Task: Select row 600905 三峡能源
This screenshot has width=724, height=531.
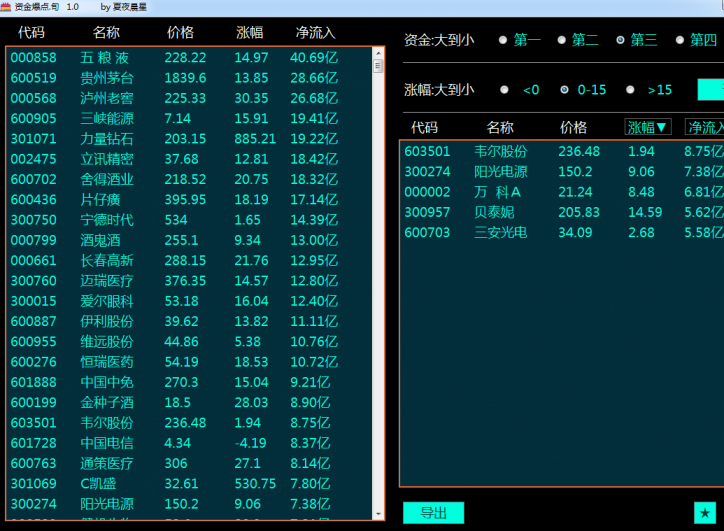Action: coord(189,119)
